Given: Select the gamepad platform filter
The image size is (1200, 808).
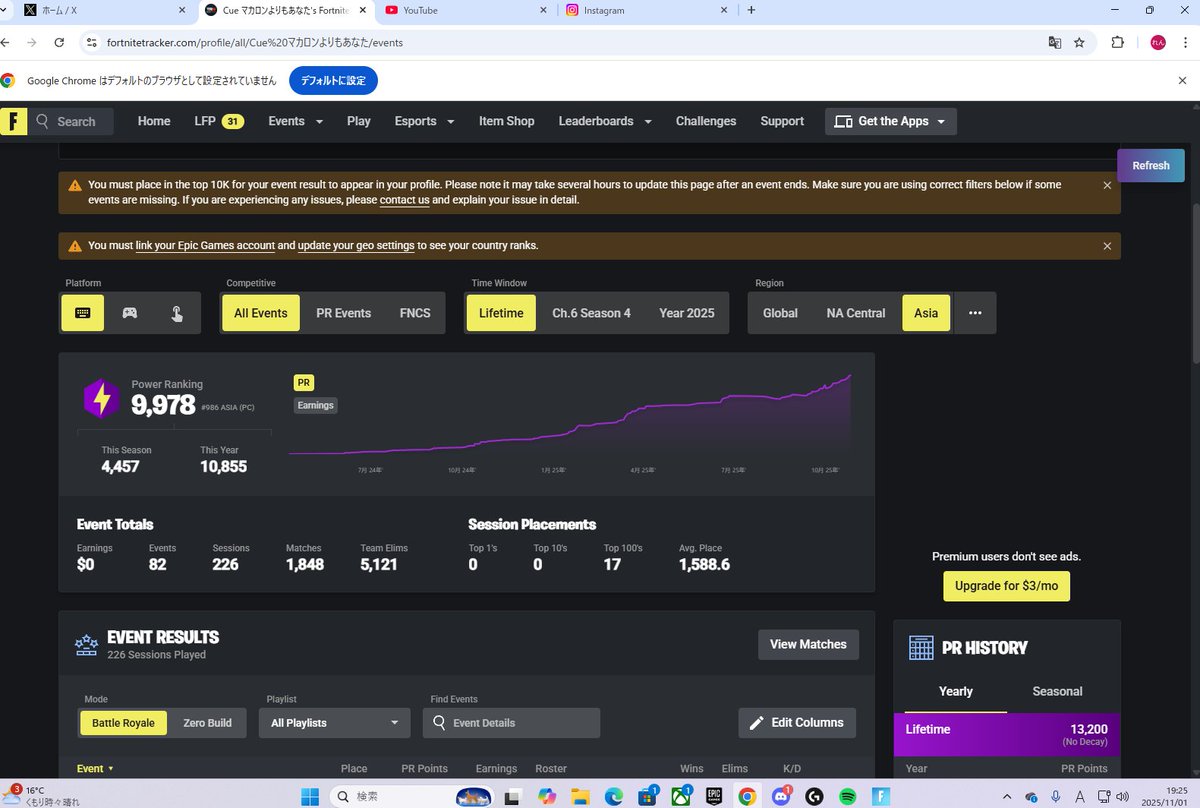Looking at the screenshot, I should click(x=130, y=313).
